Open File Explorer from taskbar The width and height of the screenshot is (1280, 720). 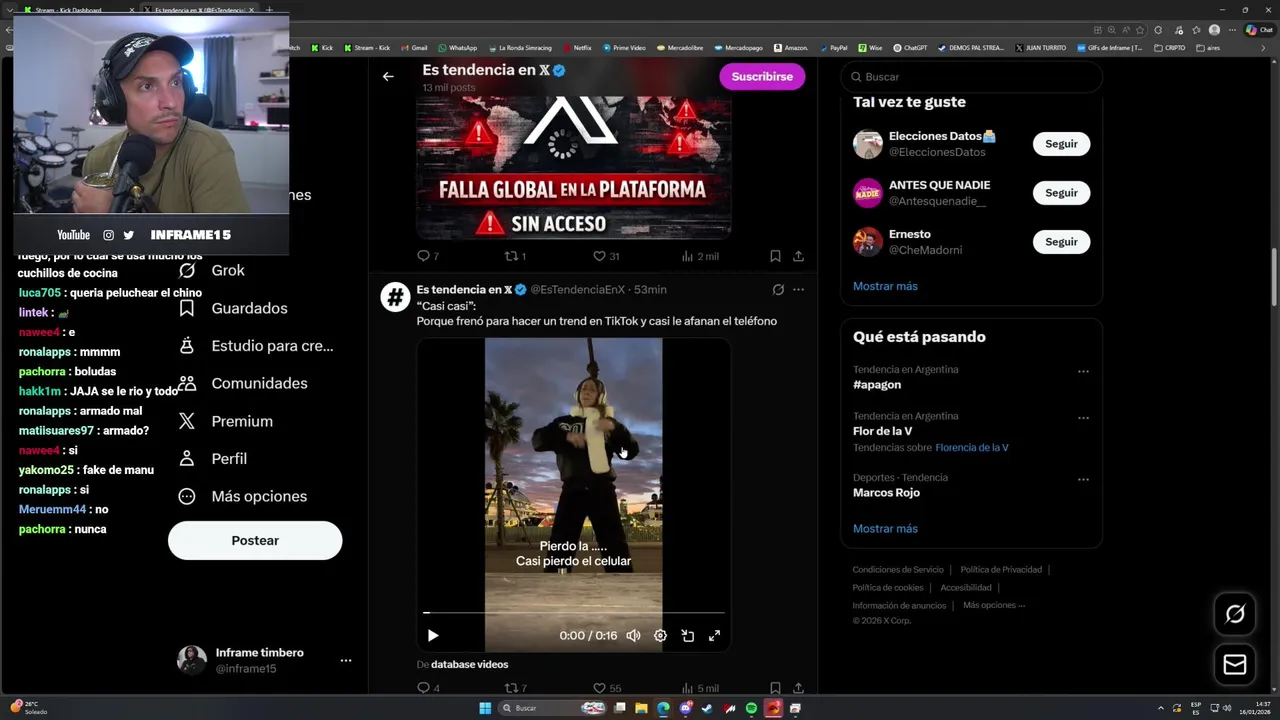tap(641, 708)
